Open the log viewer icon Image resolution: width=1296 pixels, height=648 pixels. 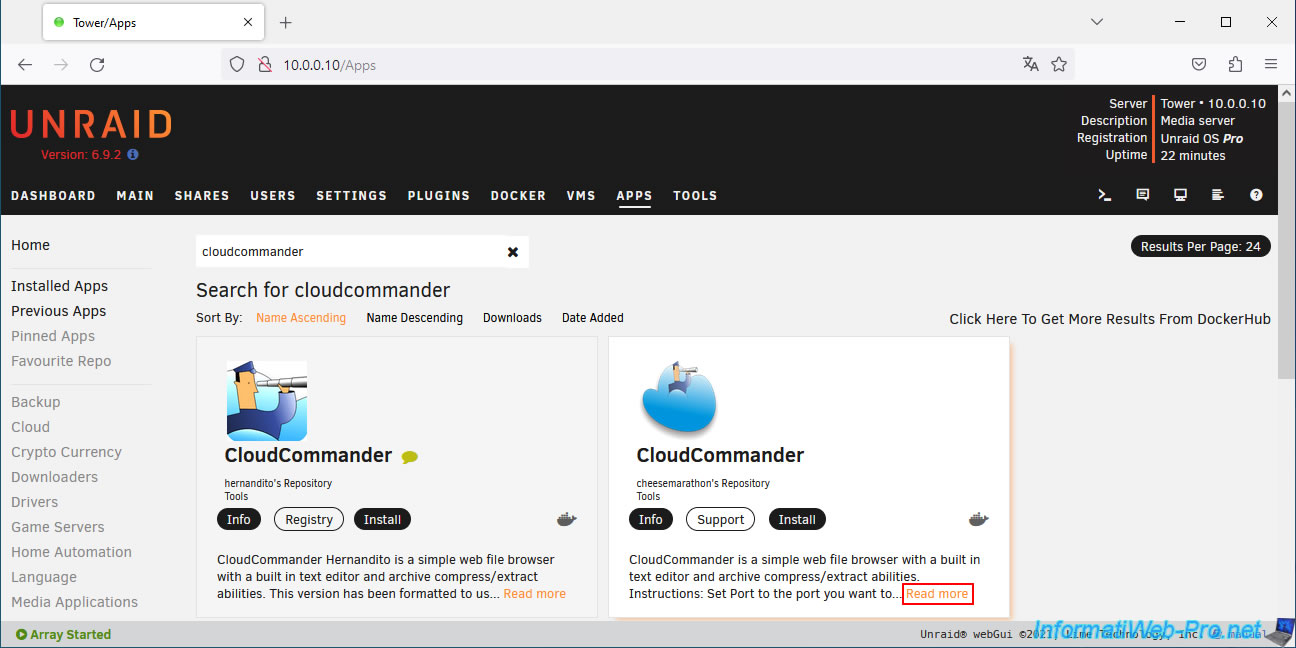1218,196
